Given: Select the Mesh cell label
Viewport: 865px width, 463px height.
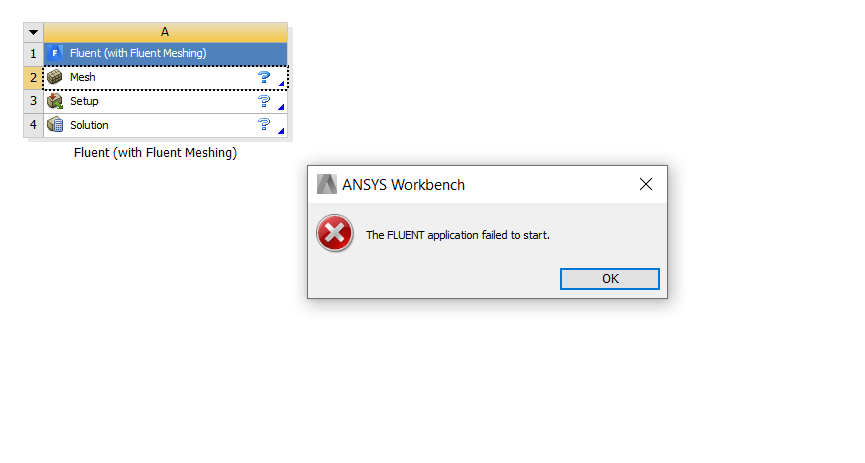Looking at the screenshot, I should [x=83, y=77].
